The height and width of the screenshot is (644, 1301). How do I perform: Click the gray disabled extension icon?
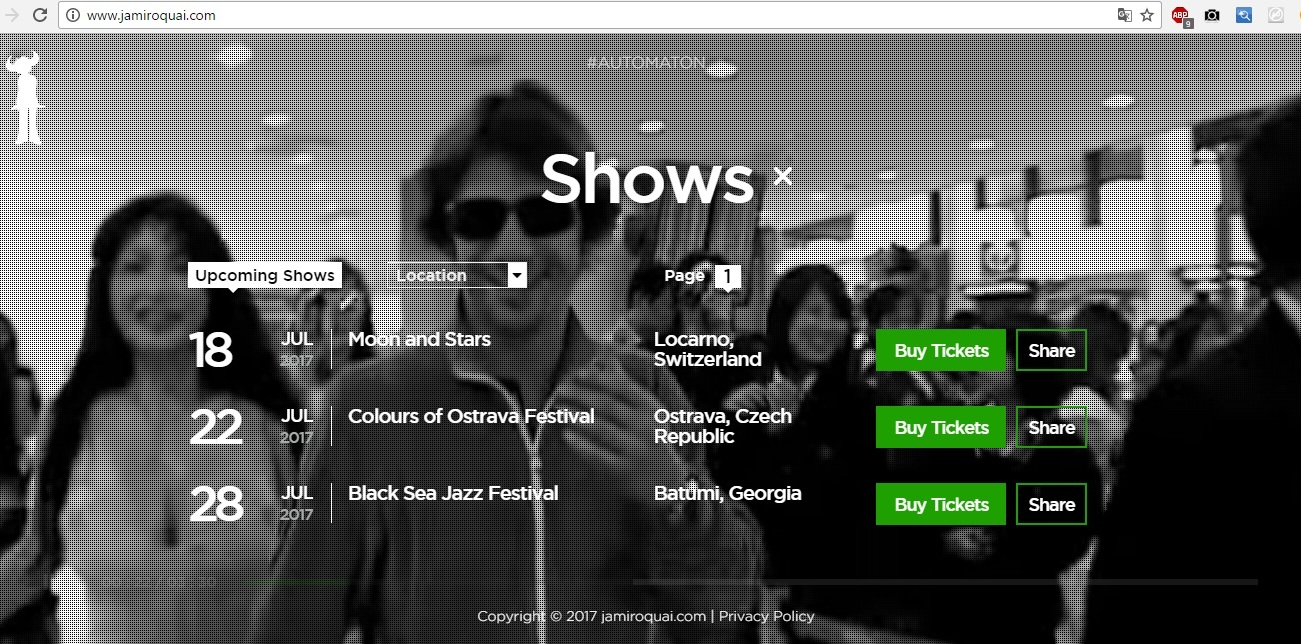coord(1276,15)
